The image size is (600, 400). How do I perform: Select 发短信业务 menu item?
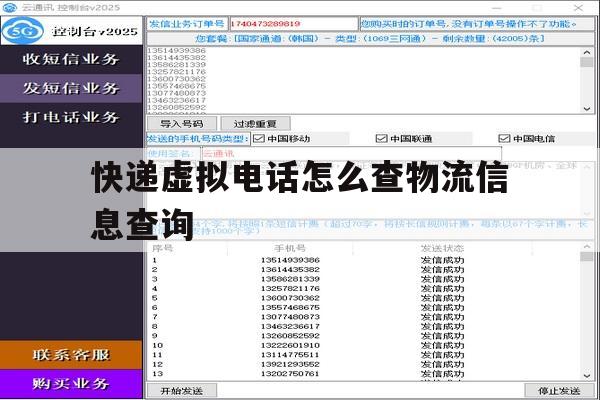click(71, 88)
